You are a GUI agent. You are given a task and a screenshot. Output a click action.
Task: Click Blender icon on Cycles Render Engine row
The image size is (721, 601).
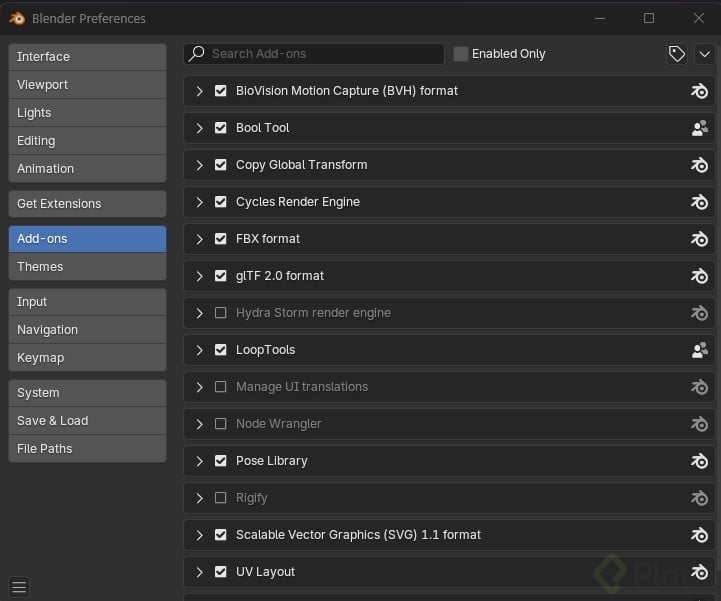tap(700, 202)
